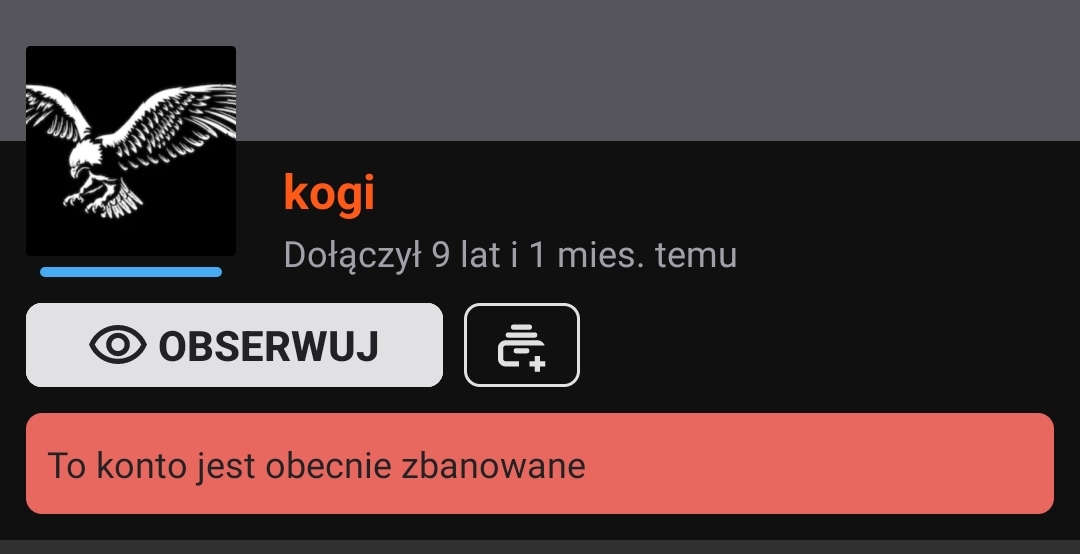Click the stacked-list-with-plus icon button
The image size is (1080, 554).
(522, 345)
